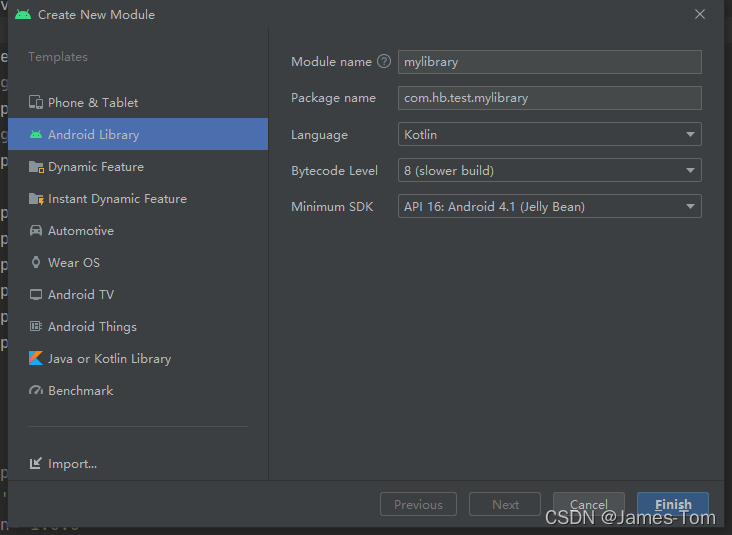
Task: Click the Module name label
Action: coord(331,62)
